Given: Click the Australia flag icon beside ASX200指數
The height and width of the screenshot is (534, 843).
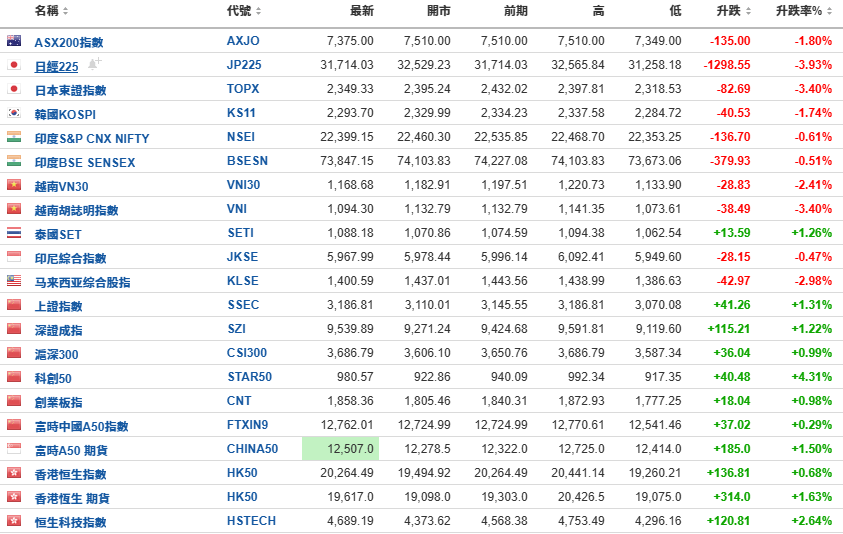Looking at the screenshot, I should (14, 41).
